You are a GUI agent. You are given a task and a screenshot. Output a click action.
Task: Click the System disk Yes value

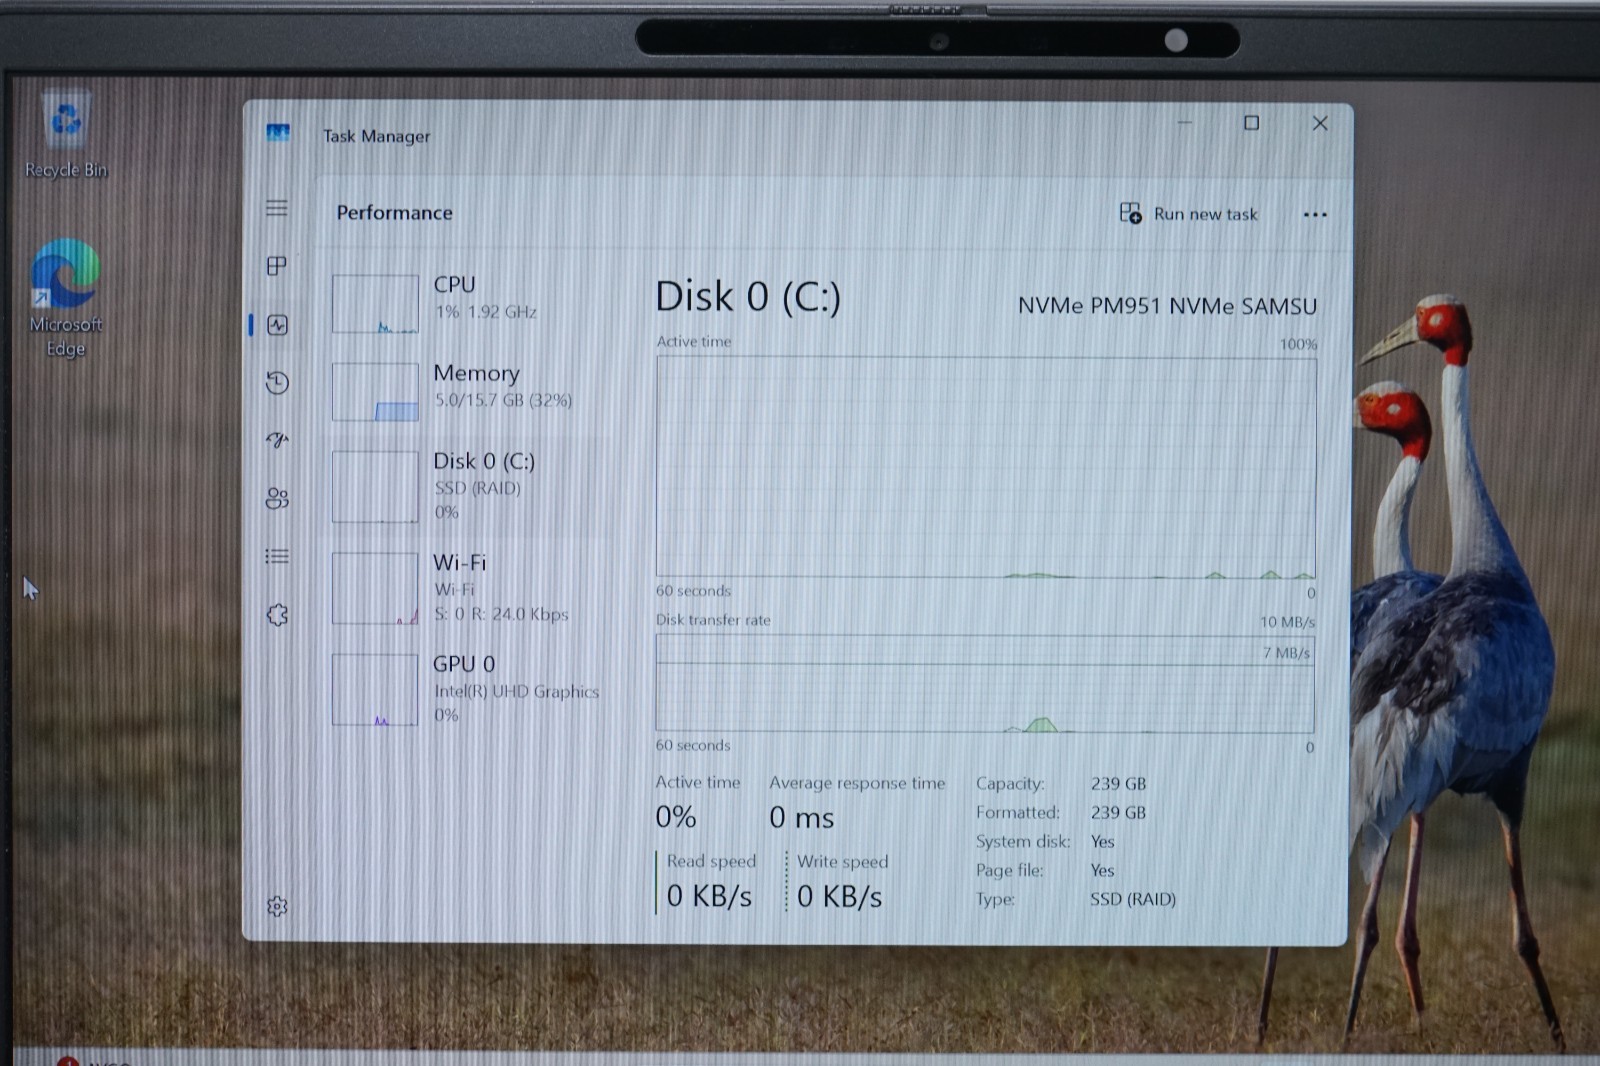(1102, 842)
